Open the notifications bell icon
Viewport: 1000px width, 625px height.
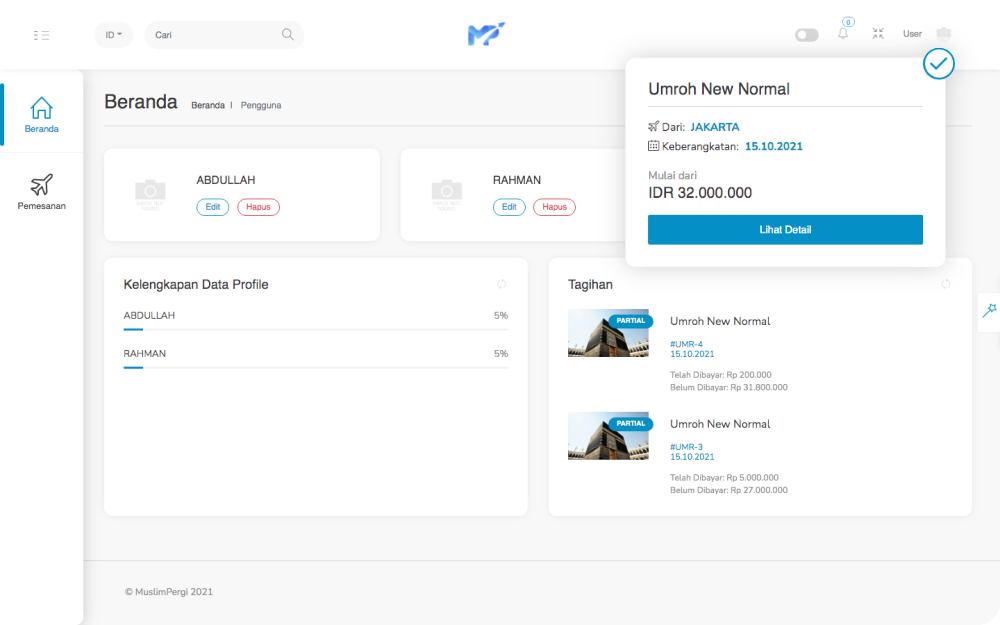tap(843, 34)
